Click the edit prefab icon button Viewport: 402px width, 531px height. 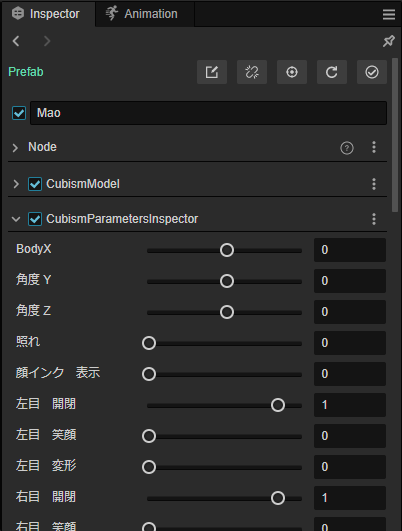pyautogui.click(x=212, y=72)
